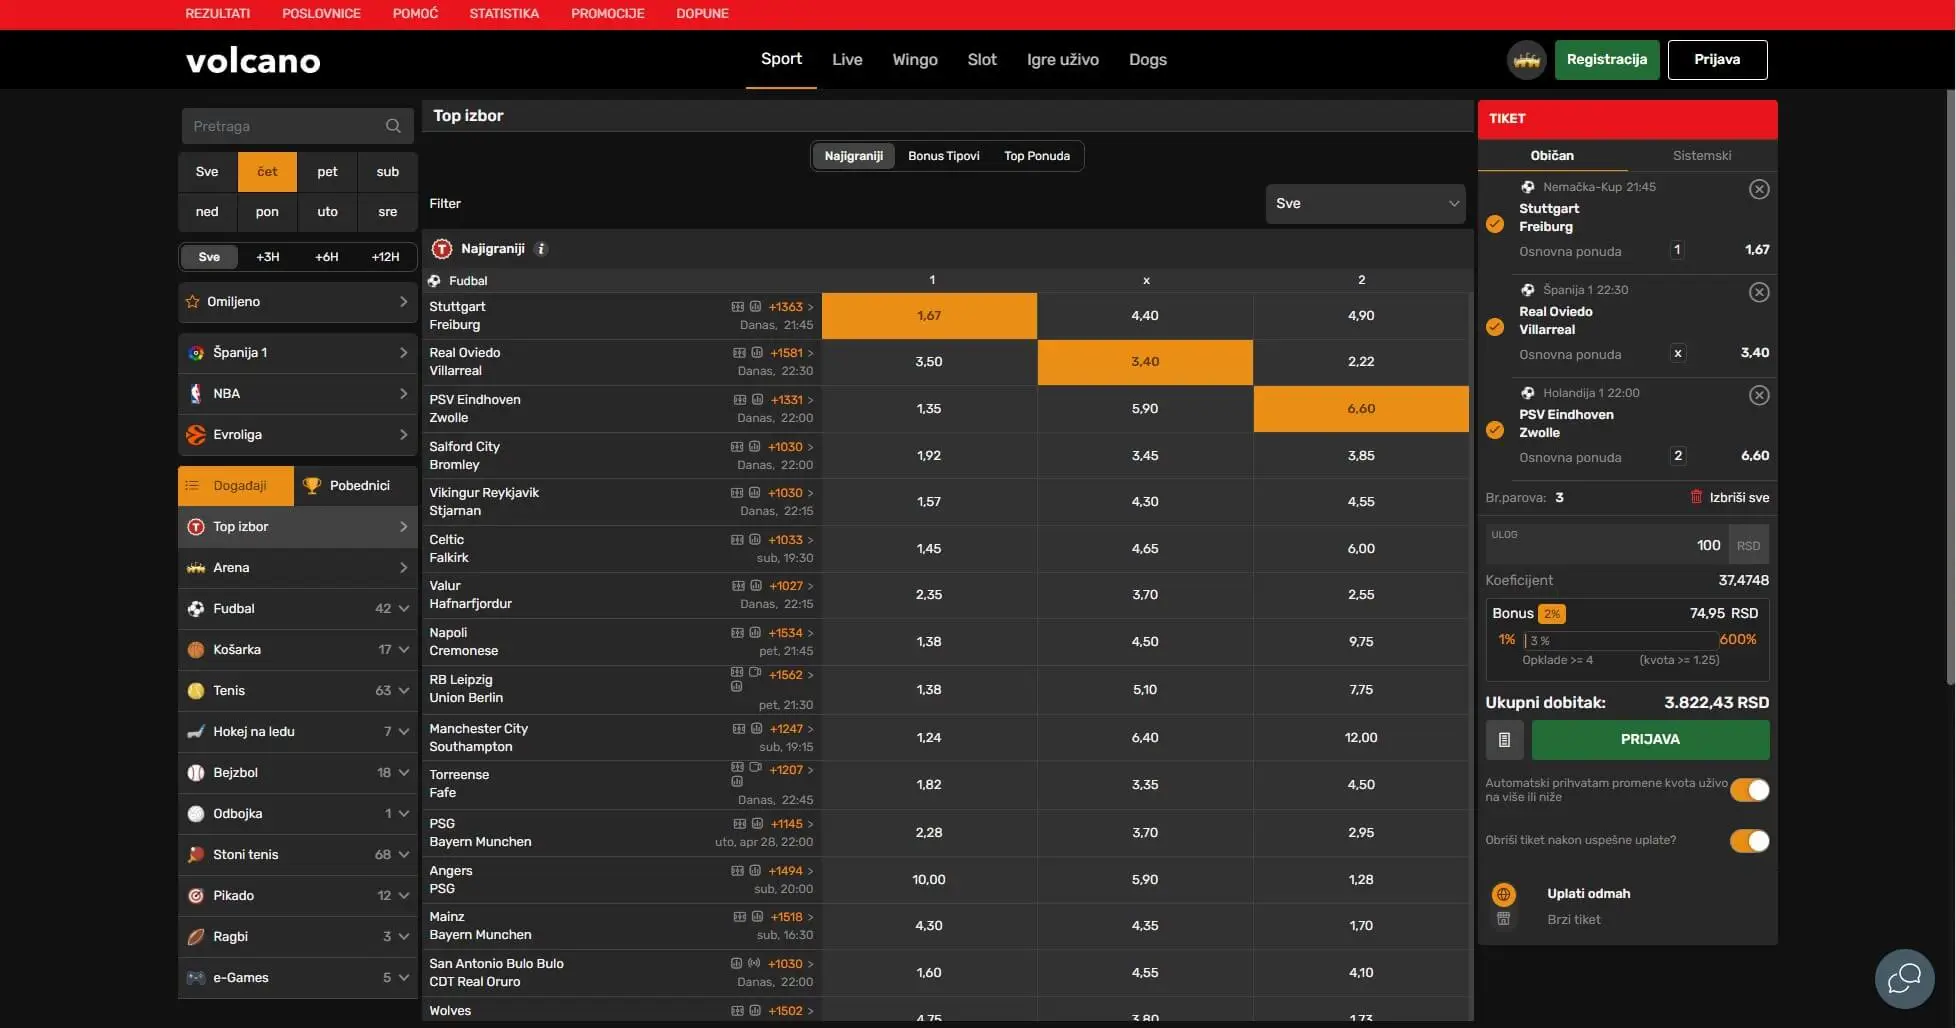Open the Slot section
Image resolution: width=1956 pixels, height=1028 pixels.
pyautogui.click(x=982, y=60)
